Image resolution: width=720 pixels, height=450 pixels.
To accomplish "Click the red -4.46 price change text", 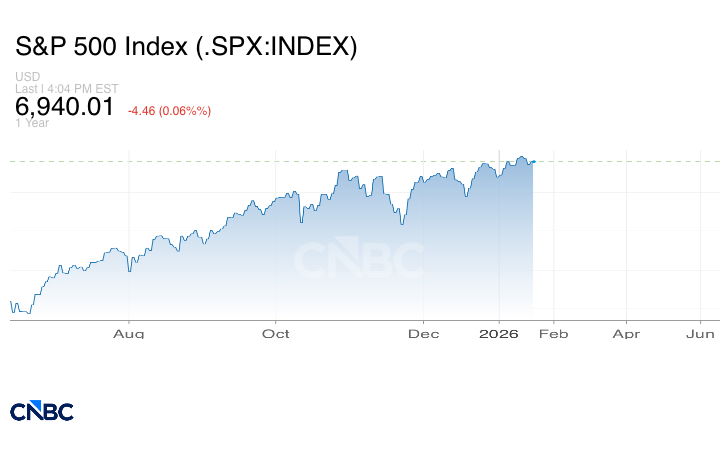I will [168, 110].
